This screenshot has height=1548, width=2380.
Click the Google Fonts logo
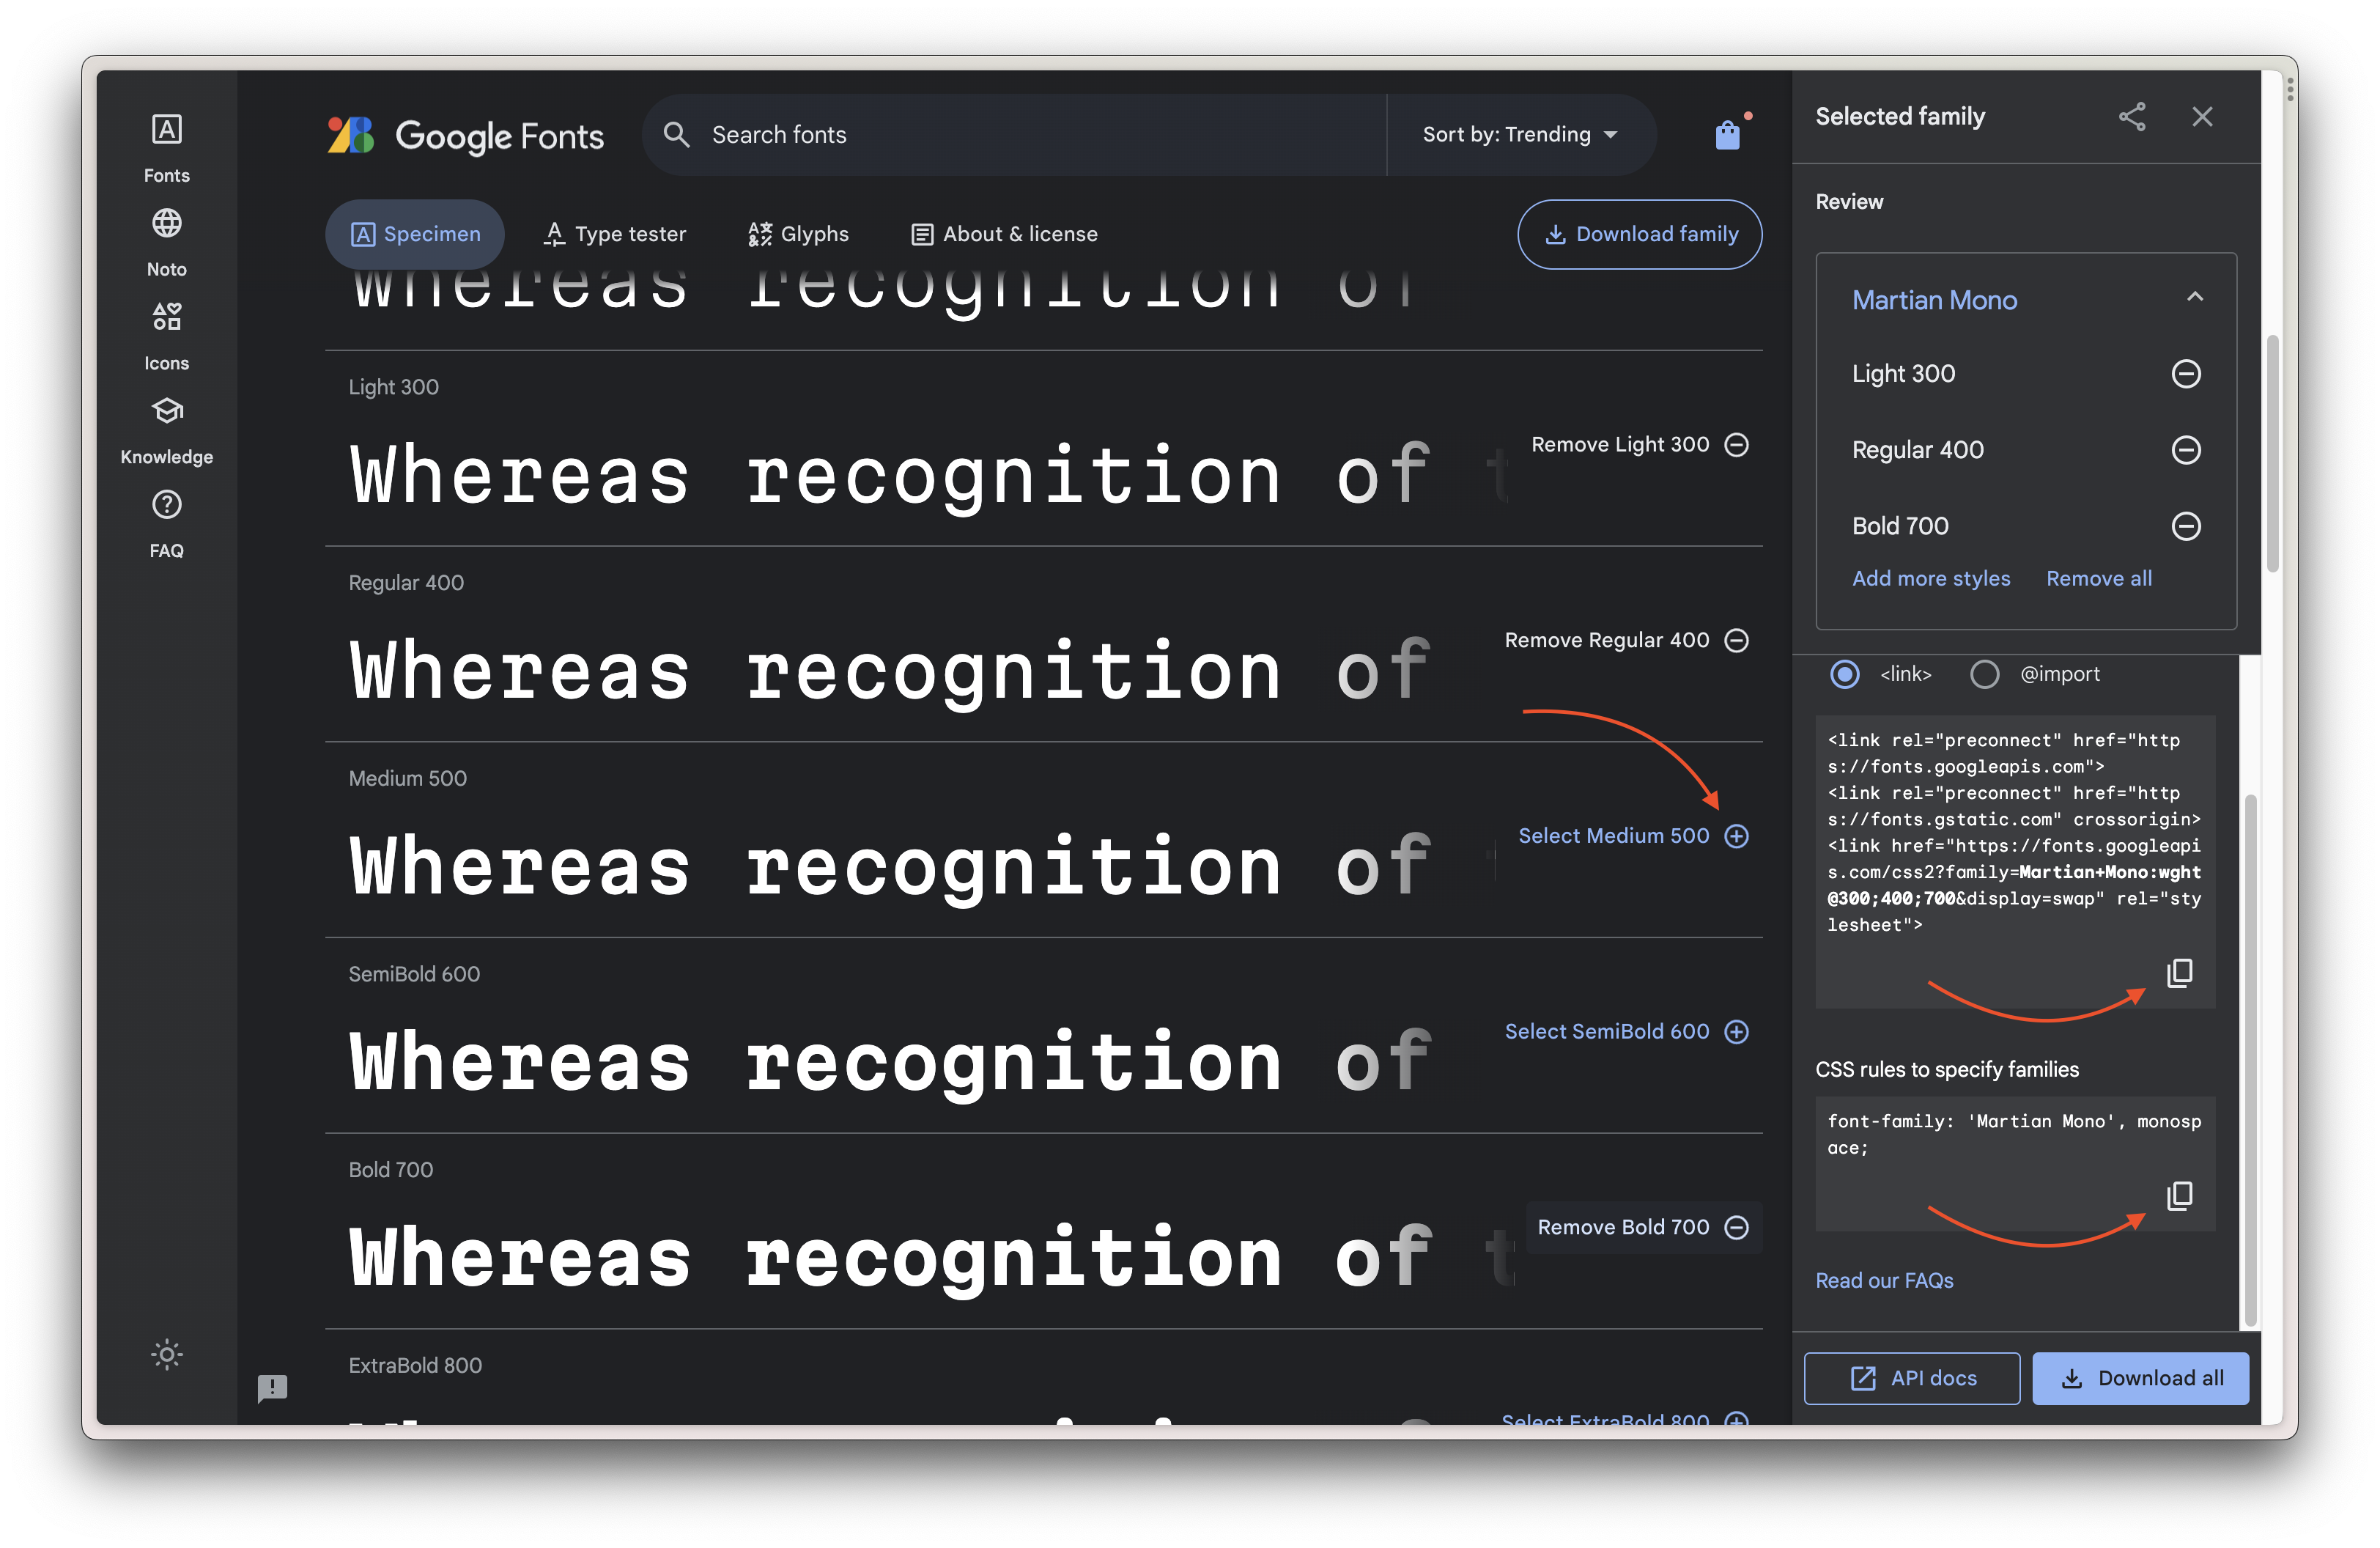[465, 135]
